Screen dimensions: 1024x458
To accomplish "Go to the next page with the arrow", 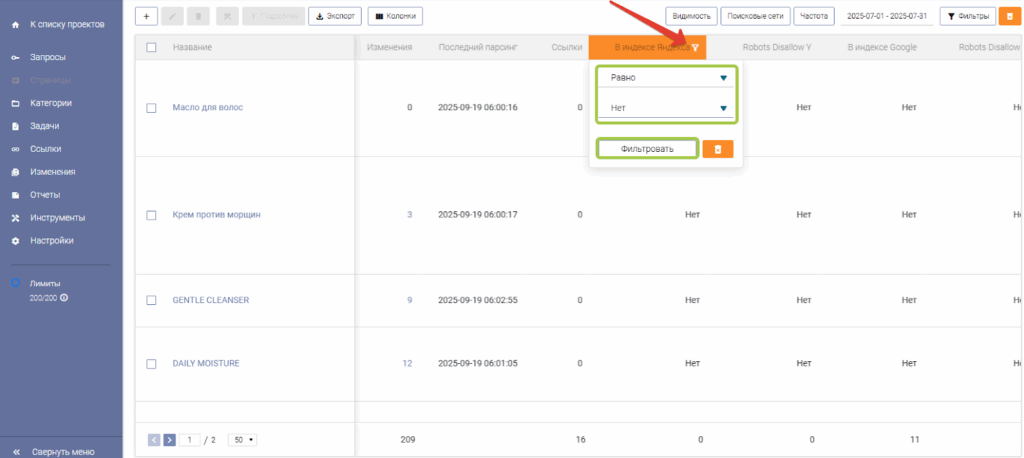I will [x=169, y=439].
